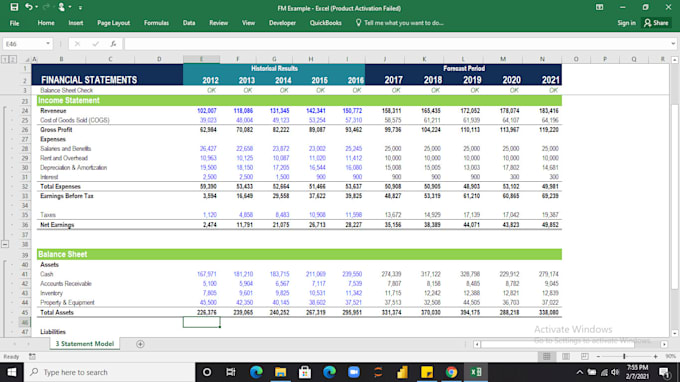Click the horizontal scrollbar left arrow
Viewport: 680px width, 382px height.
477,344
